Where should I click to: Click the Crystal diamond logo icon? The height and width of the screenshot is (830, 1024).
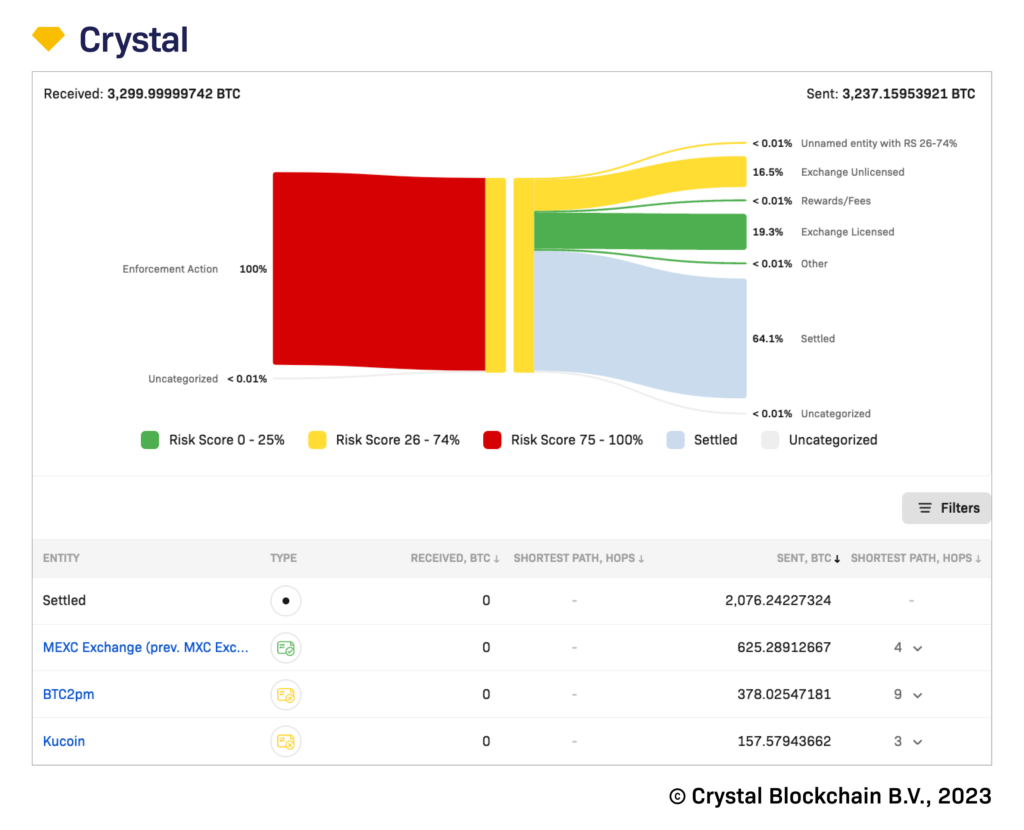(x=48, y=39)
